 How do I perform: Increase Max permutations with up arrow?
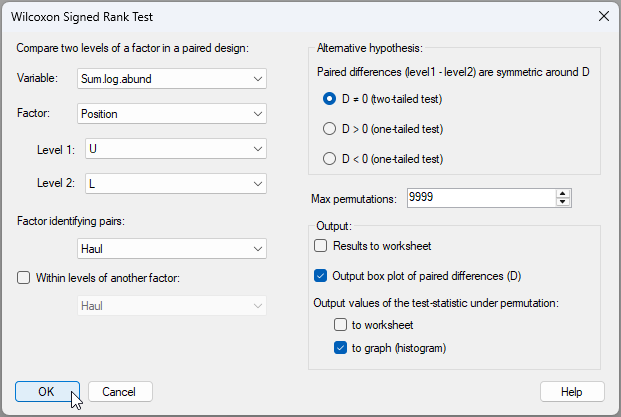click(563, 194)
